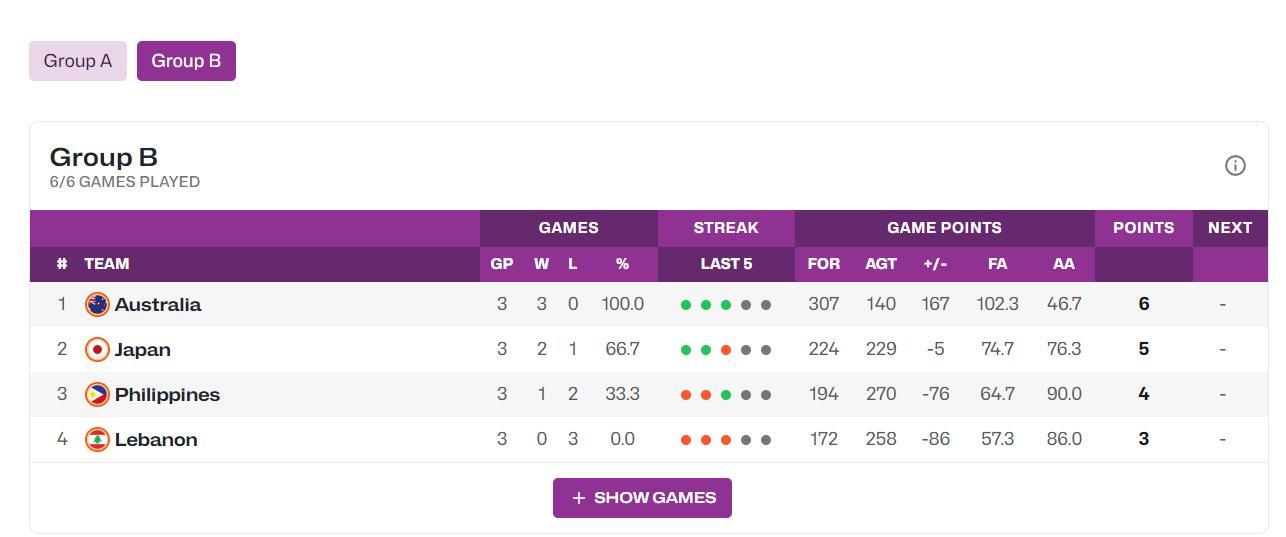This screenshot has height=537, width=1286.
Task: Open the Japan team link
Action: tap(143, 350)
